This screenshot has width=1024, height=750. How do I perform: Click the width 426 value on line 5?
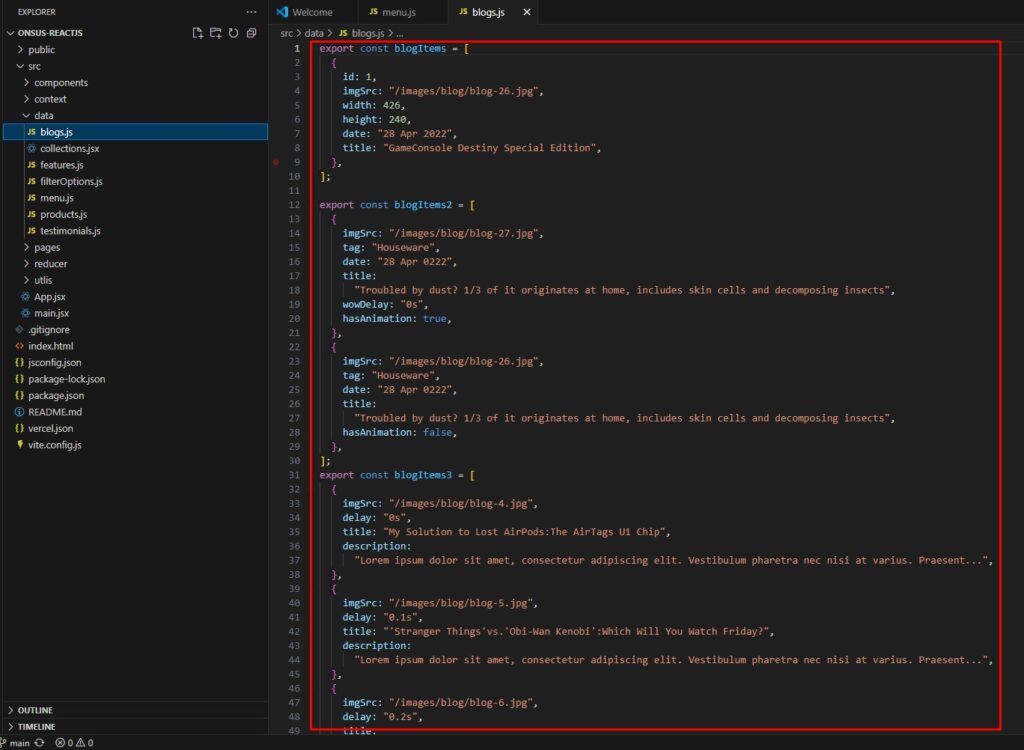pyautogui.click(x=391, y=105)
